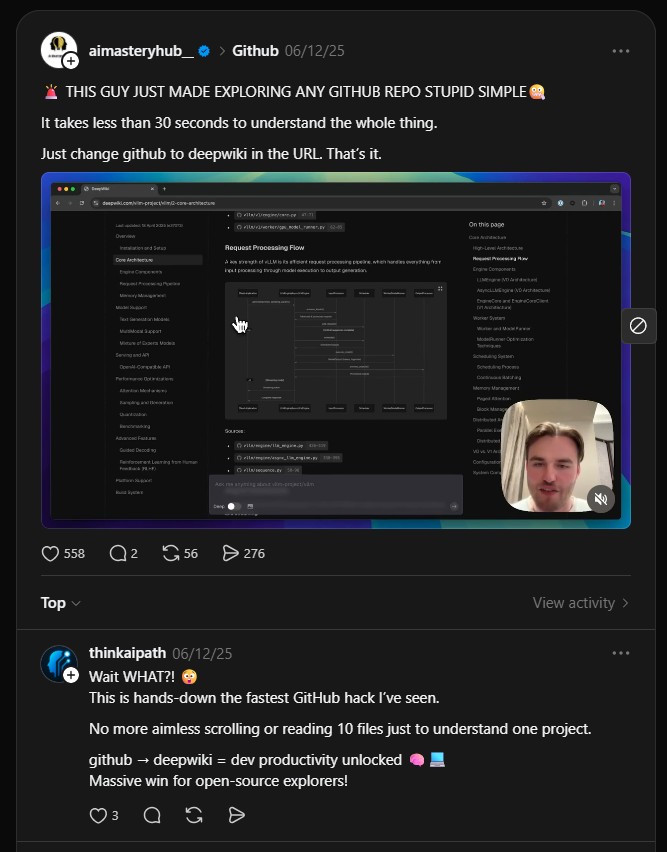Image resolution: width=667 pixels, height=852 pixels.
Task: Repost the aimasteryhub__ post with 56 reposts
Action: coord(171,553)
